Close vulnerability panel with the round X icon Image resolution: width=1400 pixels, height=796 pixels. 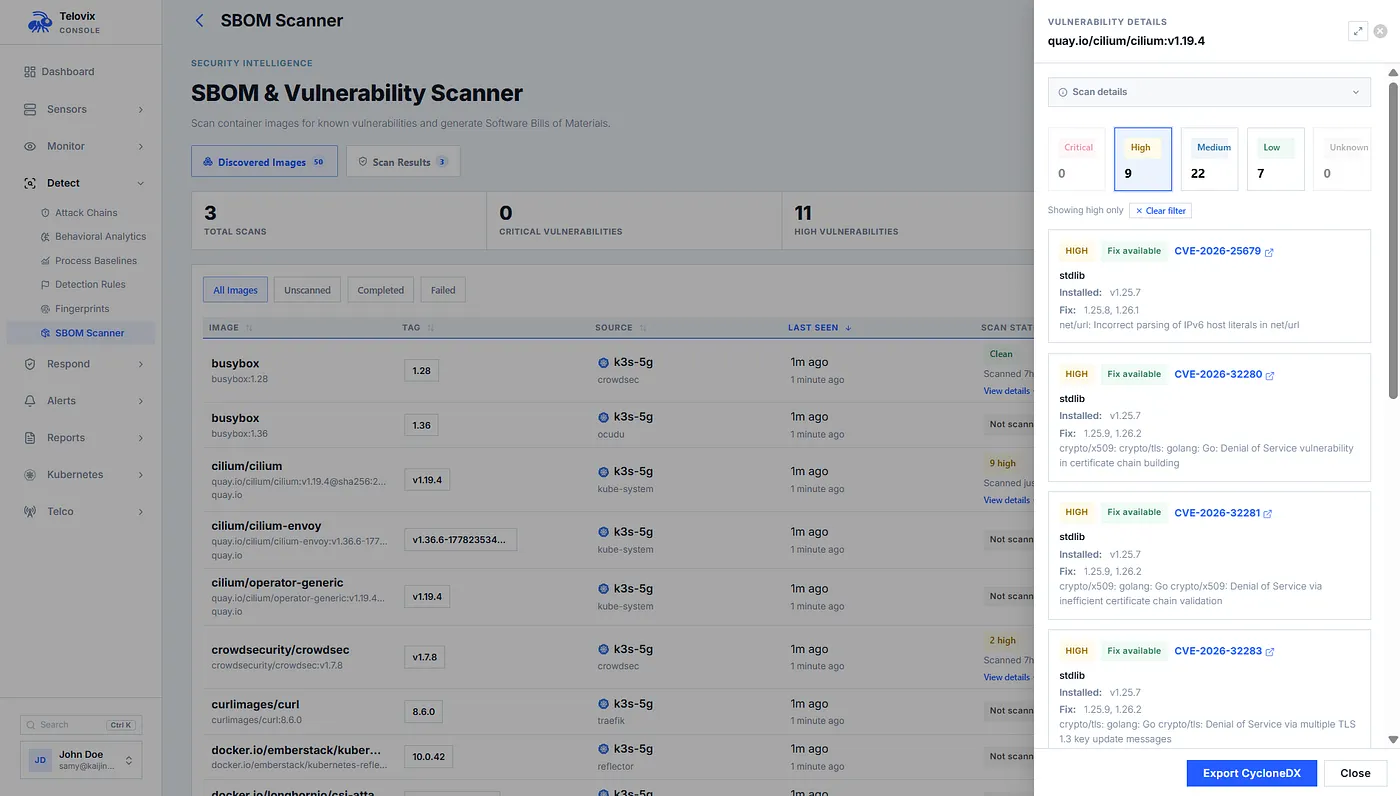tap(1380, 31)
